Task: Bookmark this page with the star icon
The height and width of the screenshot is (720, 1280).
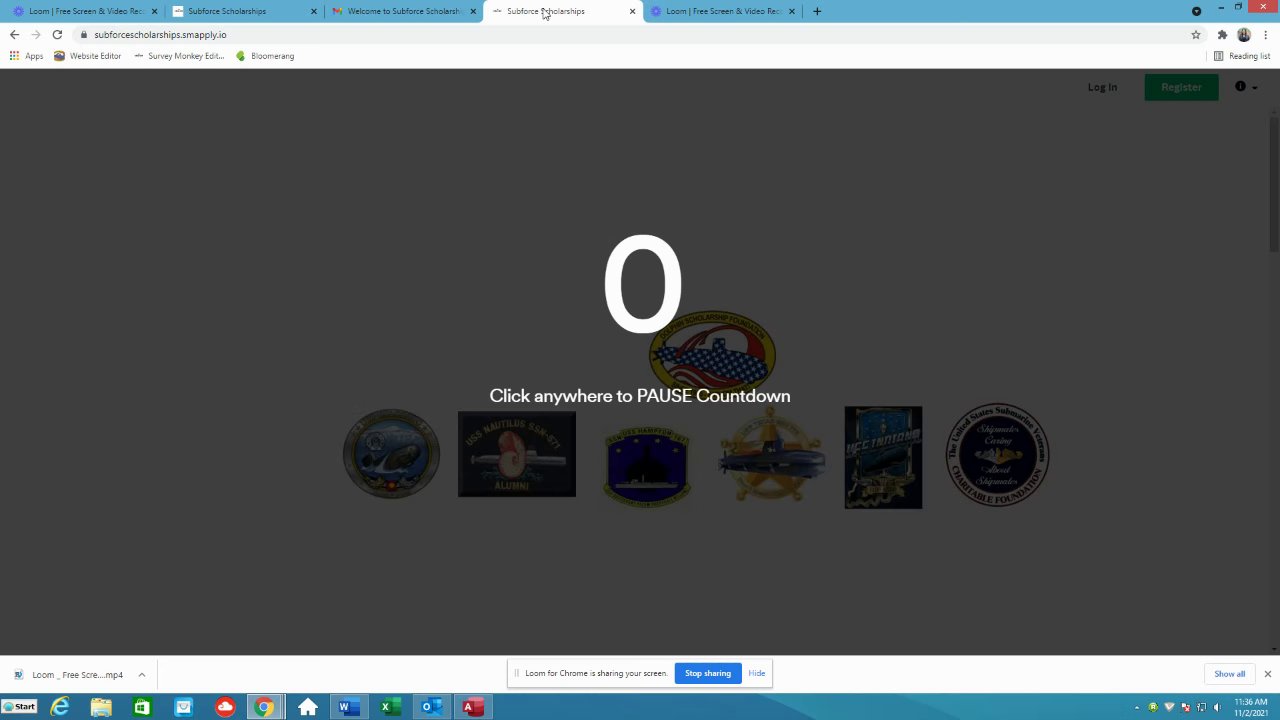Action: tap(1195, 34)
